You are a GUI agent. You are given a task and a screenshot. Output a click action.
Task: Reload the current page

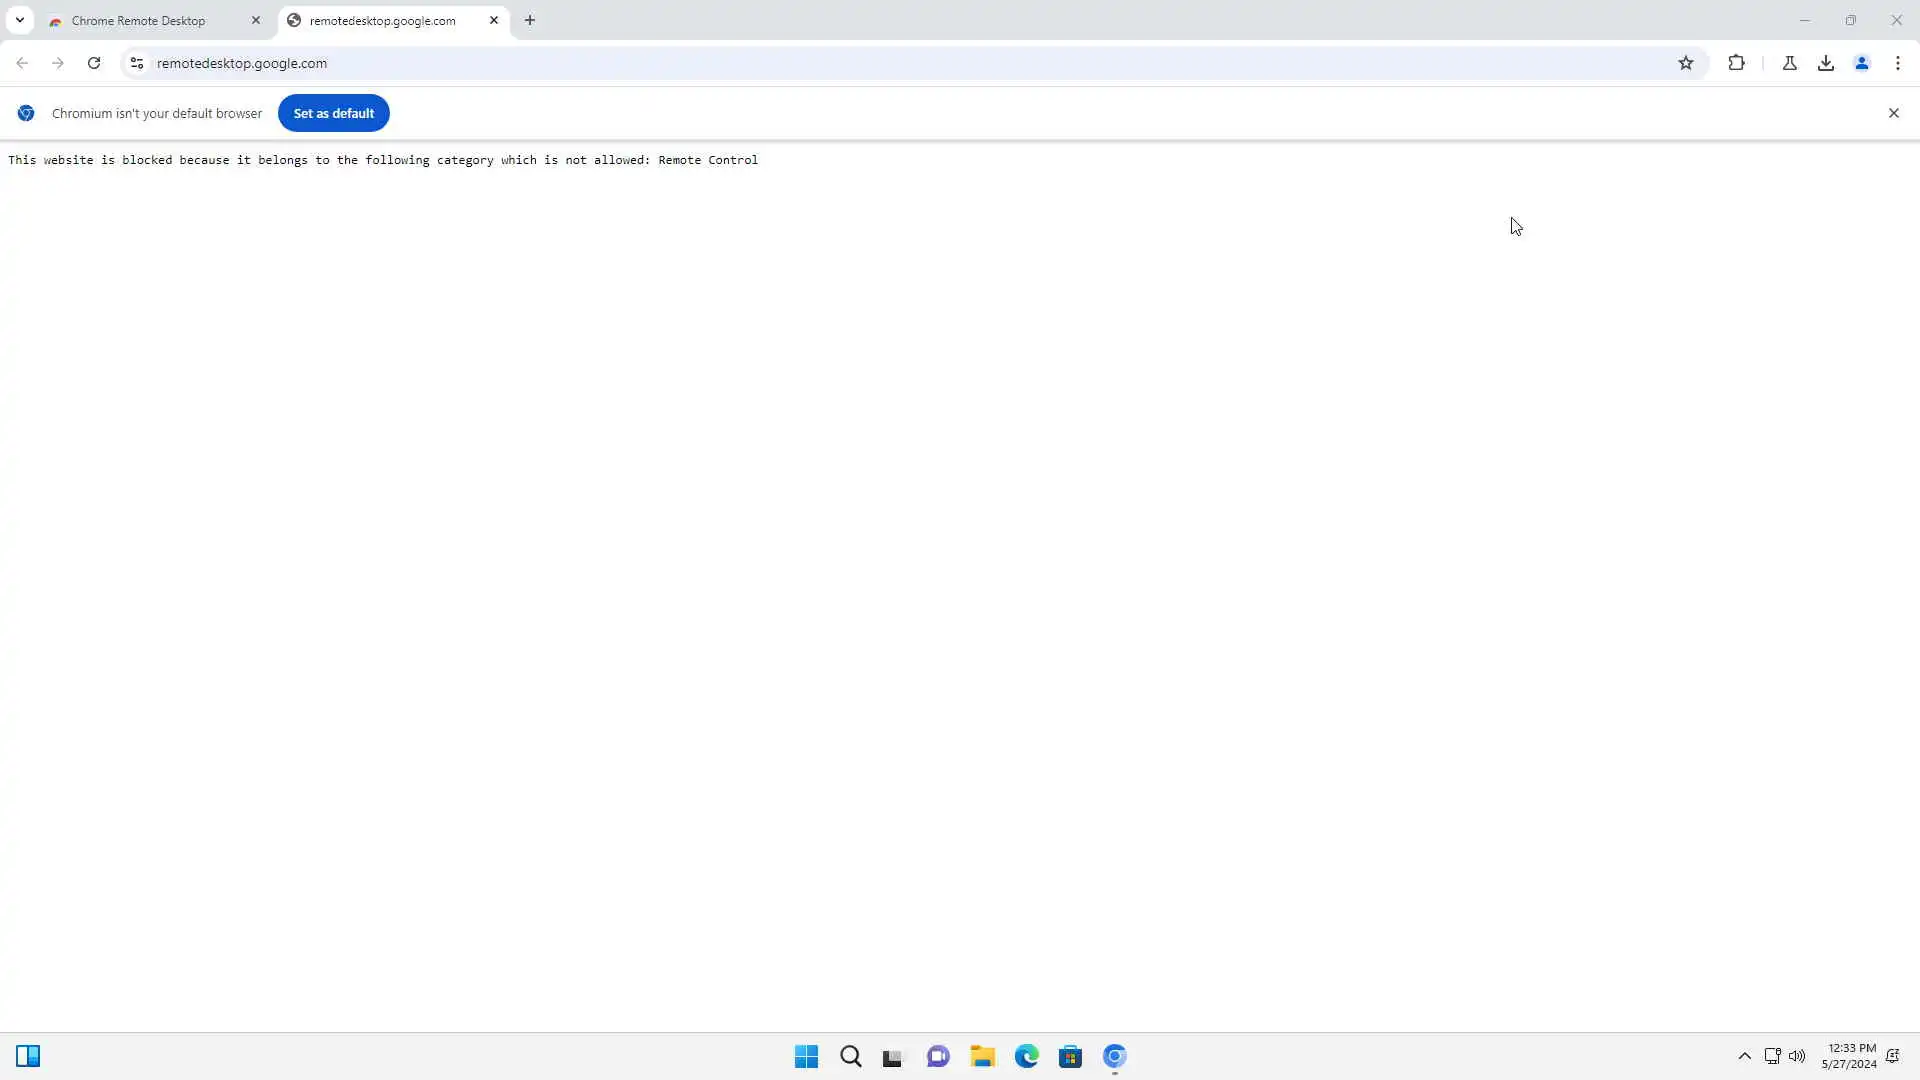pos(94,63)
